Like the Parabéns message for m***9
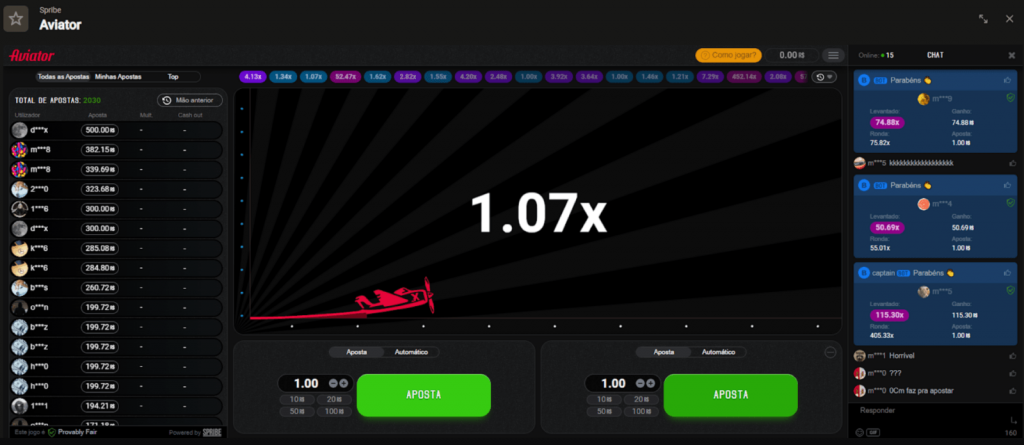The width and height of the screenshot is (1024, 445). (1006, 80)
